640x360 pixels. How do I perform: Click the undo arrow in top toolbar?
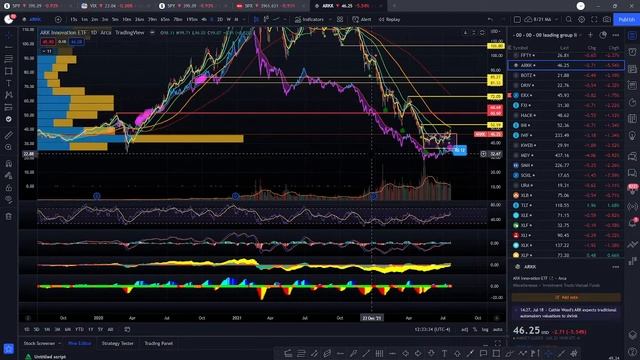490,19
